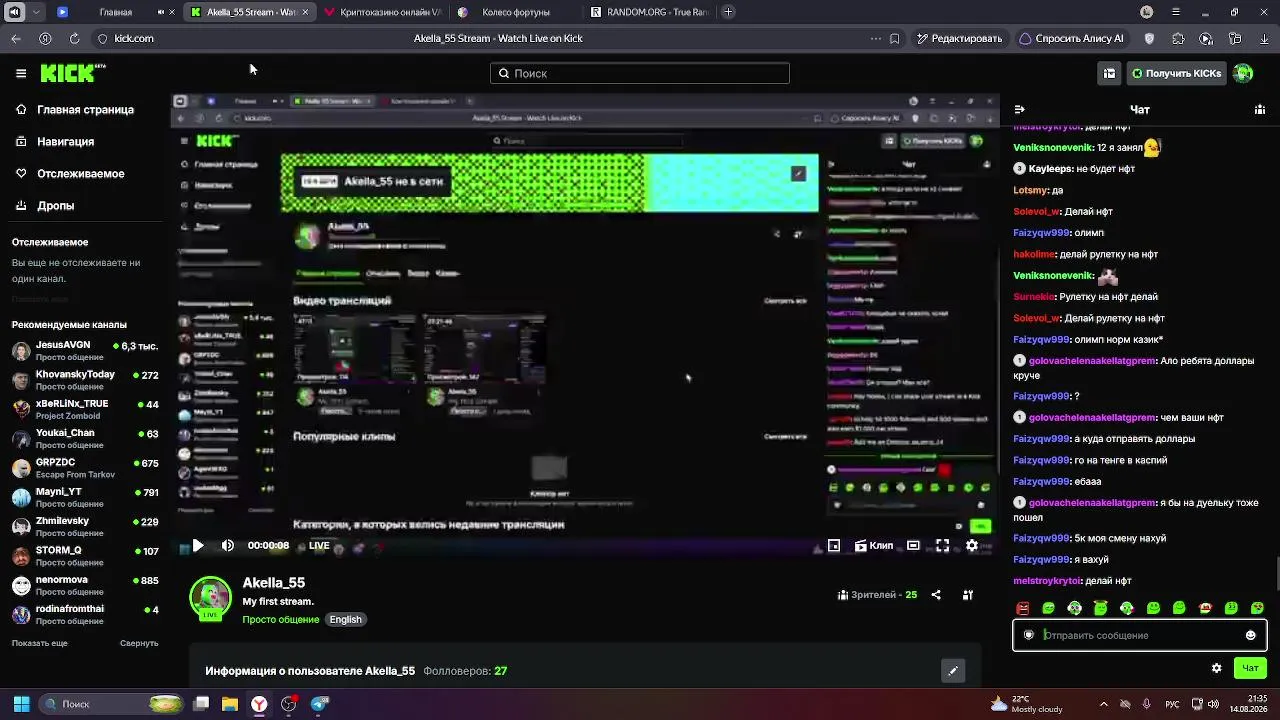Open the user avatar menu in Kick header

point(1243,73)
